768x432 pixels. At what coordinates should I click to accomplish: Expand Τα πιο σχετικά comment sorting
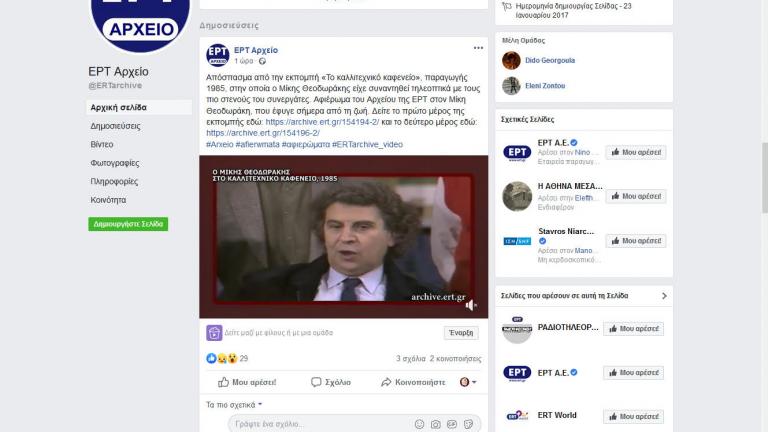coord(234,405)
